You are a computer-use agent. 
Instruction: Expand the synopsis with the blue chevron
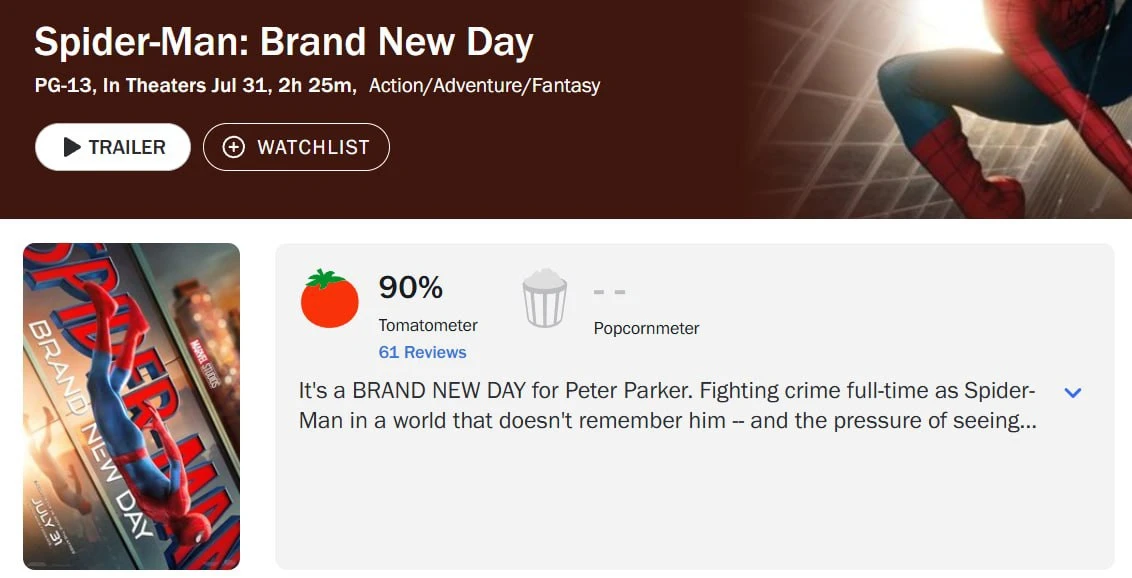coord(1073,393)
